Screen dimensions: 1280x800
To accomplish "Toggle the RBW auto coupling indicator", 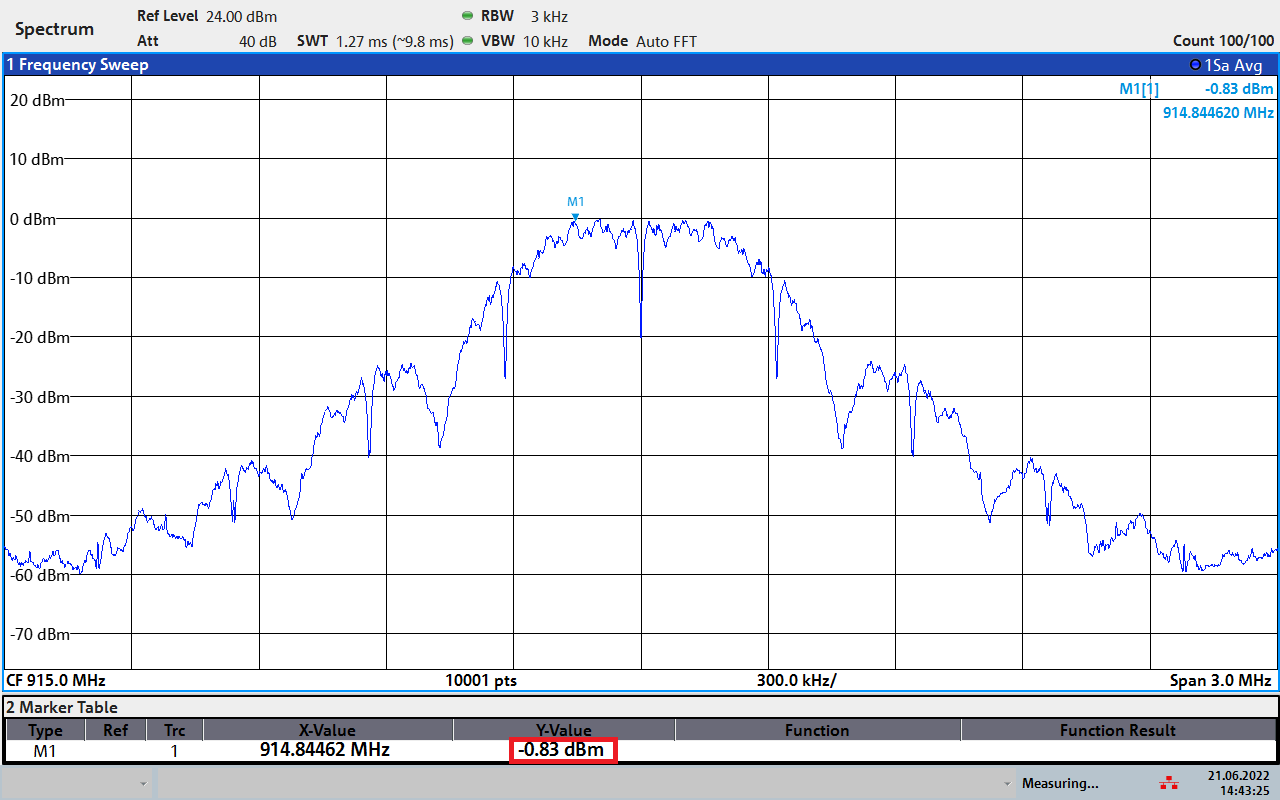I will pos(467,16).
